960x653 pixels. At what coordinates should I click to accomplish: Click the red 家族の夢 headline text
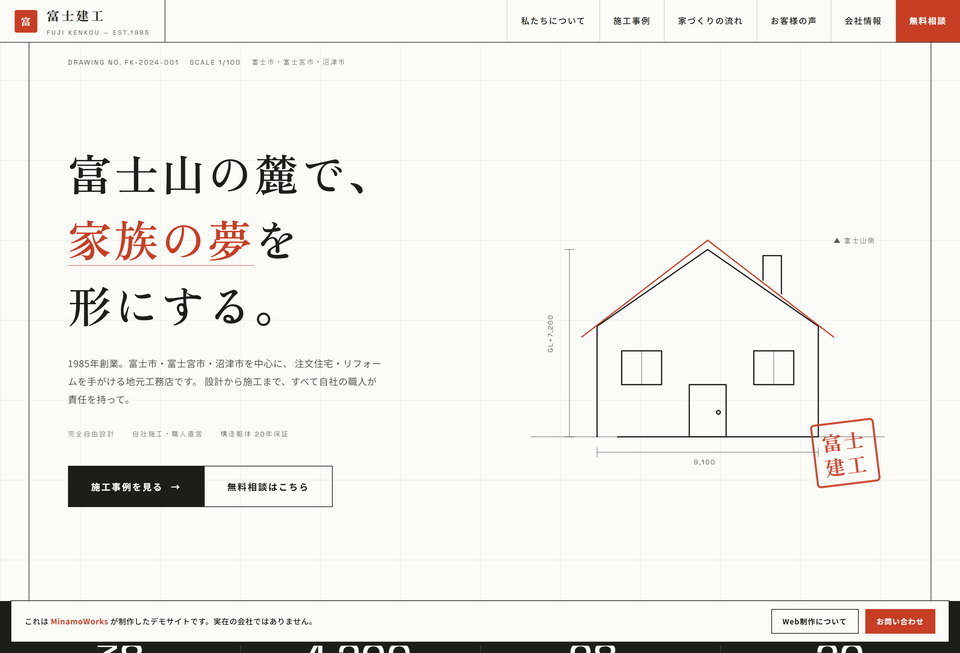pos(160,241)
